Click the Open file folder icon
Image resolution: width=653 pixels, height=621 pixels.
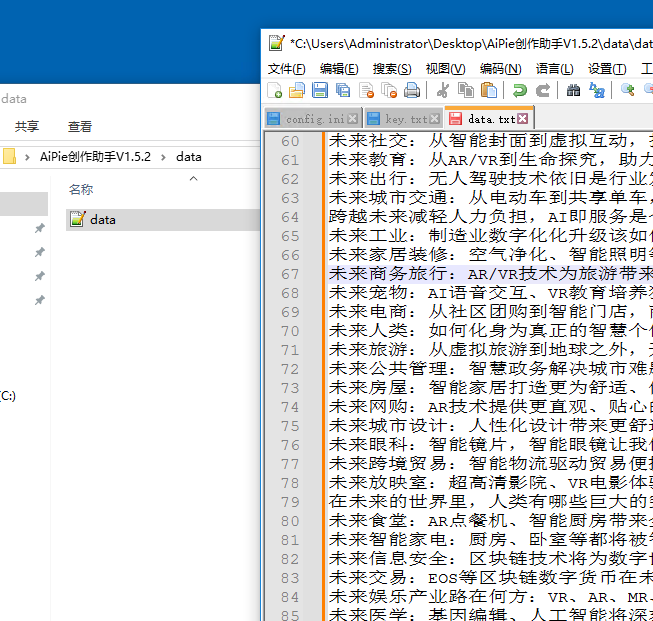click(x=297, y=90)
